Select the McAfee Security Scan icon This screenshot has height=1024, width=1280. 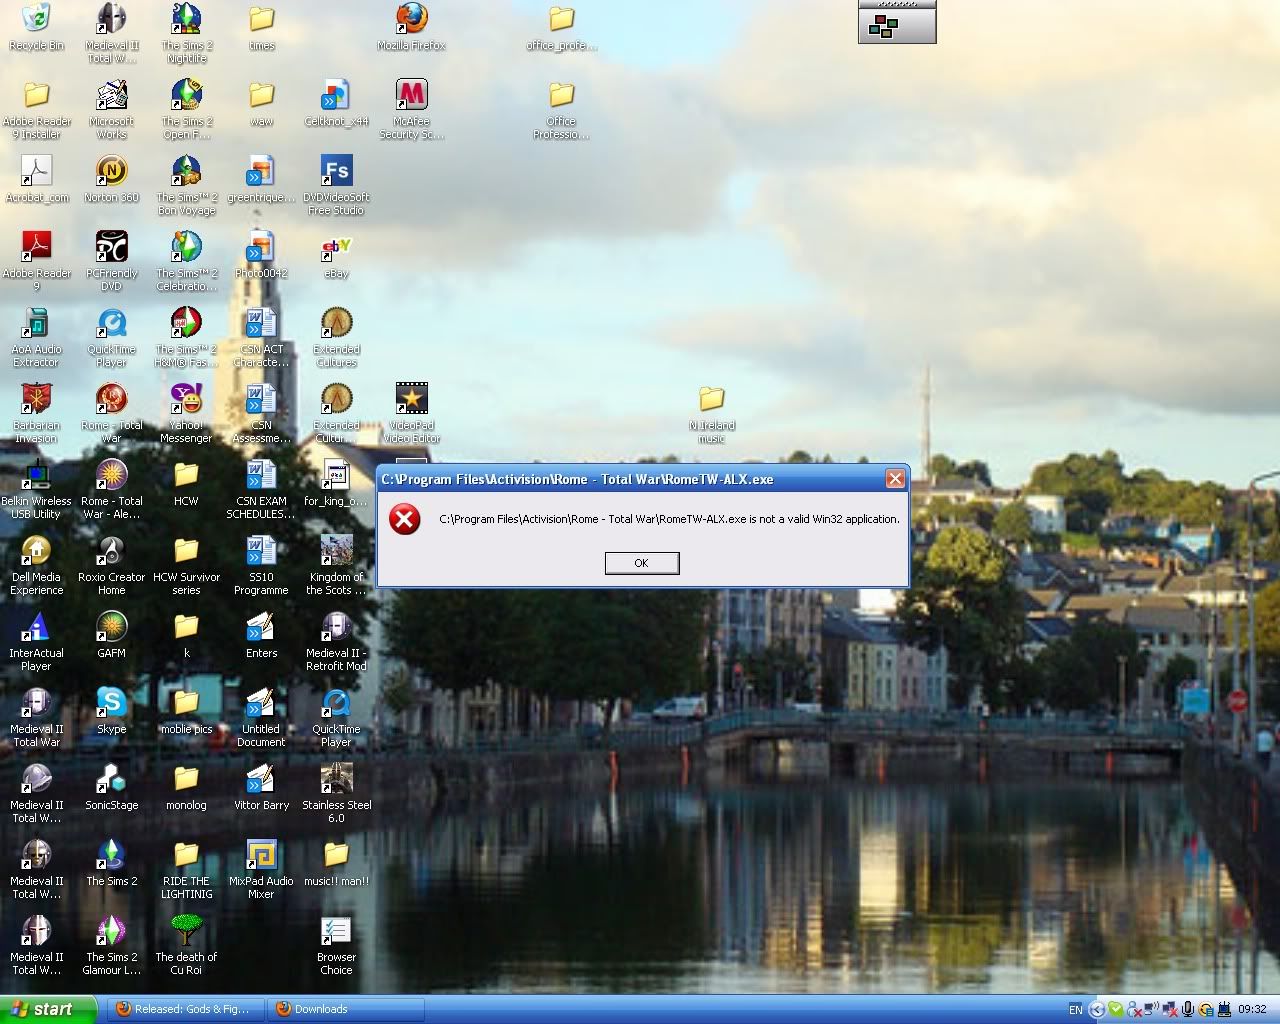pos(411,96)
